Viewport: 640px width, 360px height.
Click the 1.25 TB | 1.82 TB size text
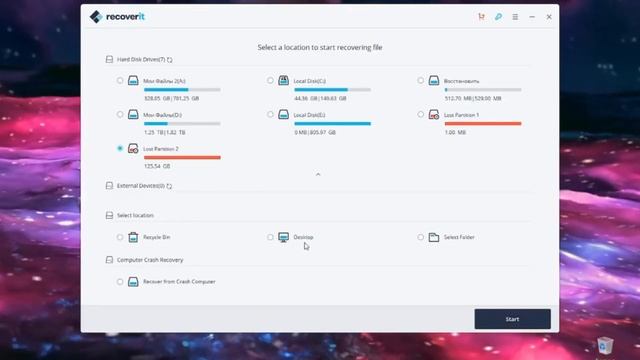164,132
